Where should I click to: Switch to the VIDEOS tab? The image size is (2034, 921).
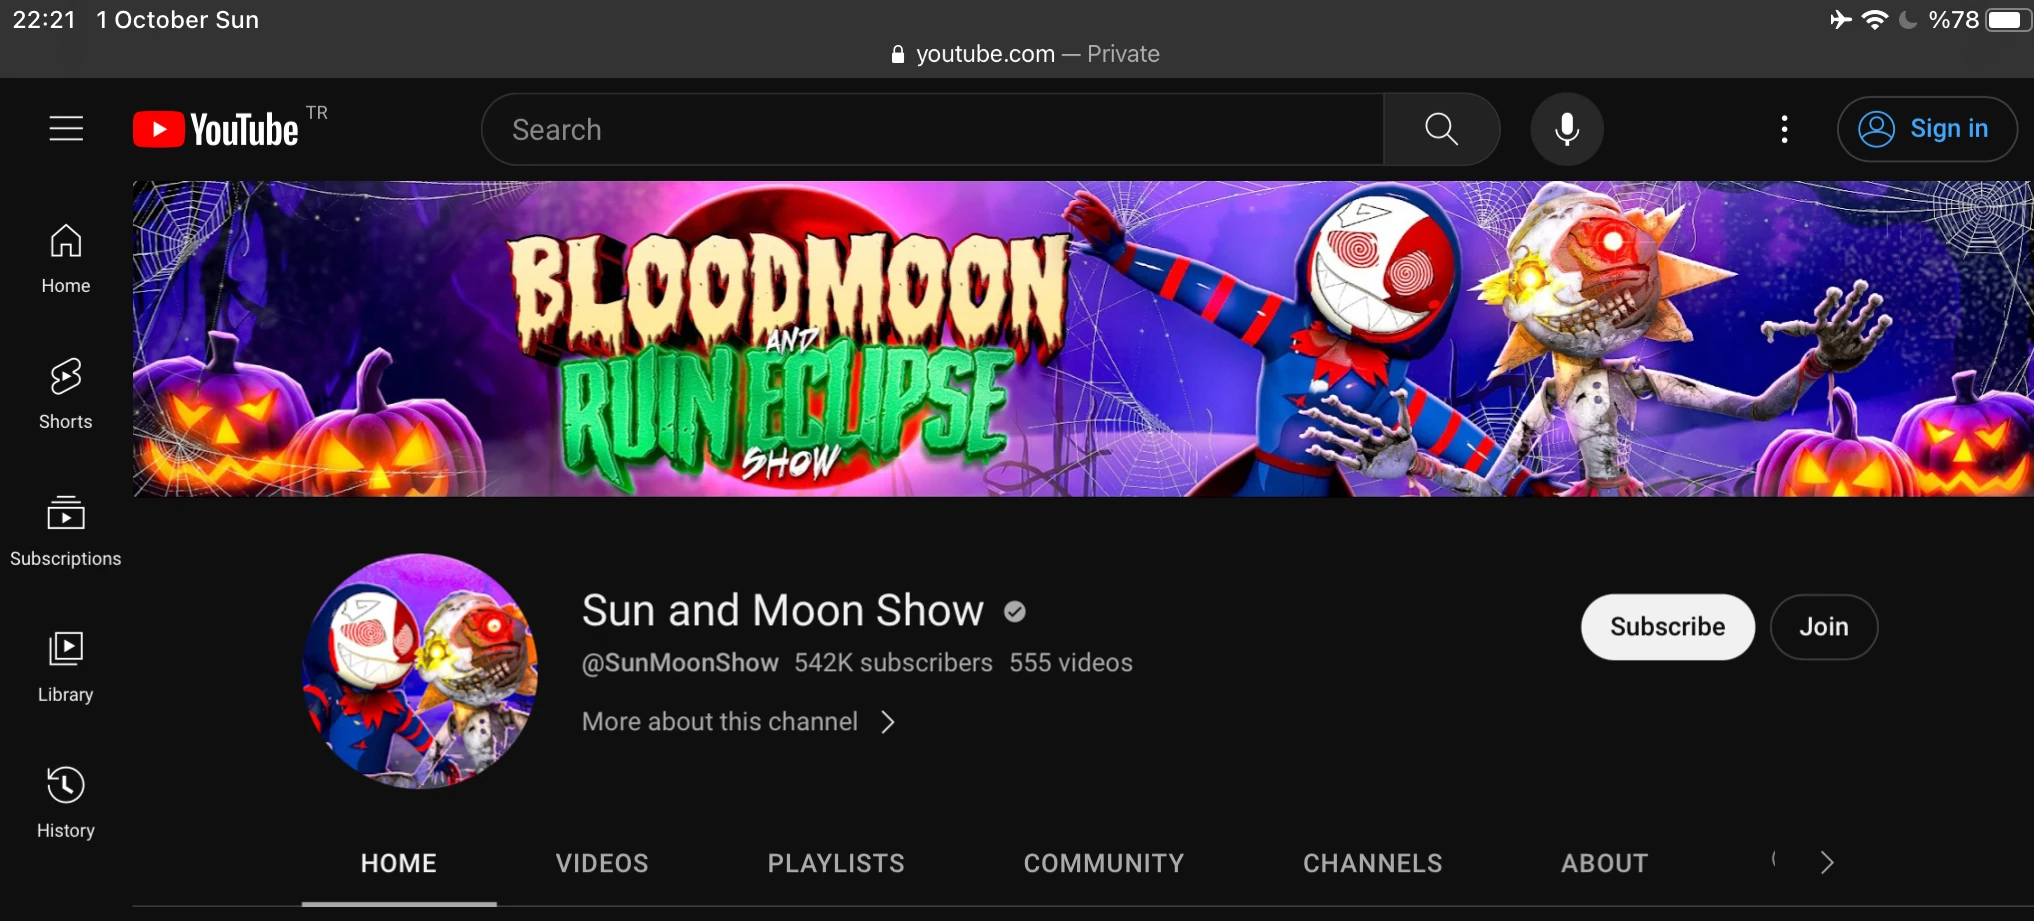(x=601, y=862)
